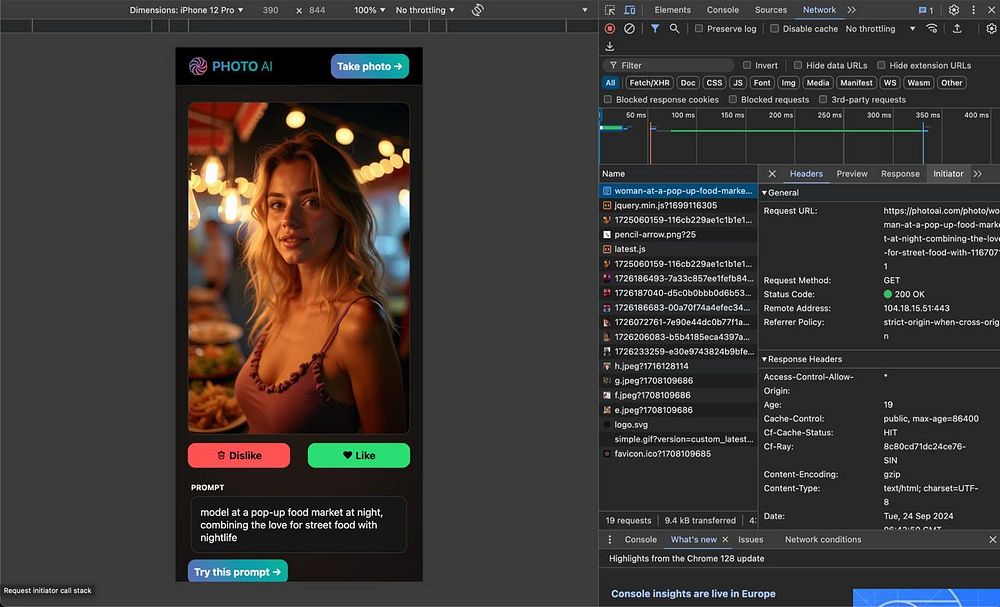1000x607 pixels.
Task: Select the Fetch/XHR filter chip
Action: click(647, 83)
